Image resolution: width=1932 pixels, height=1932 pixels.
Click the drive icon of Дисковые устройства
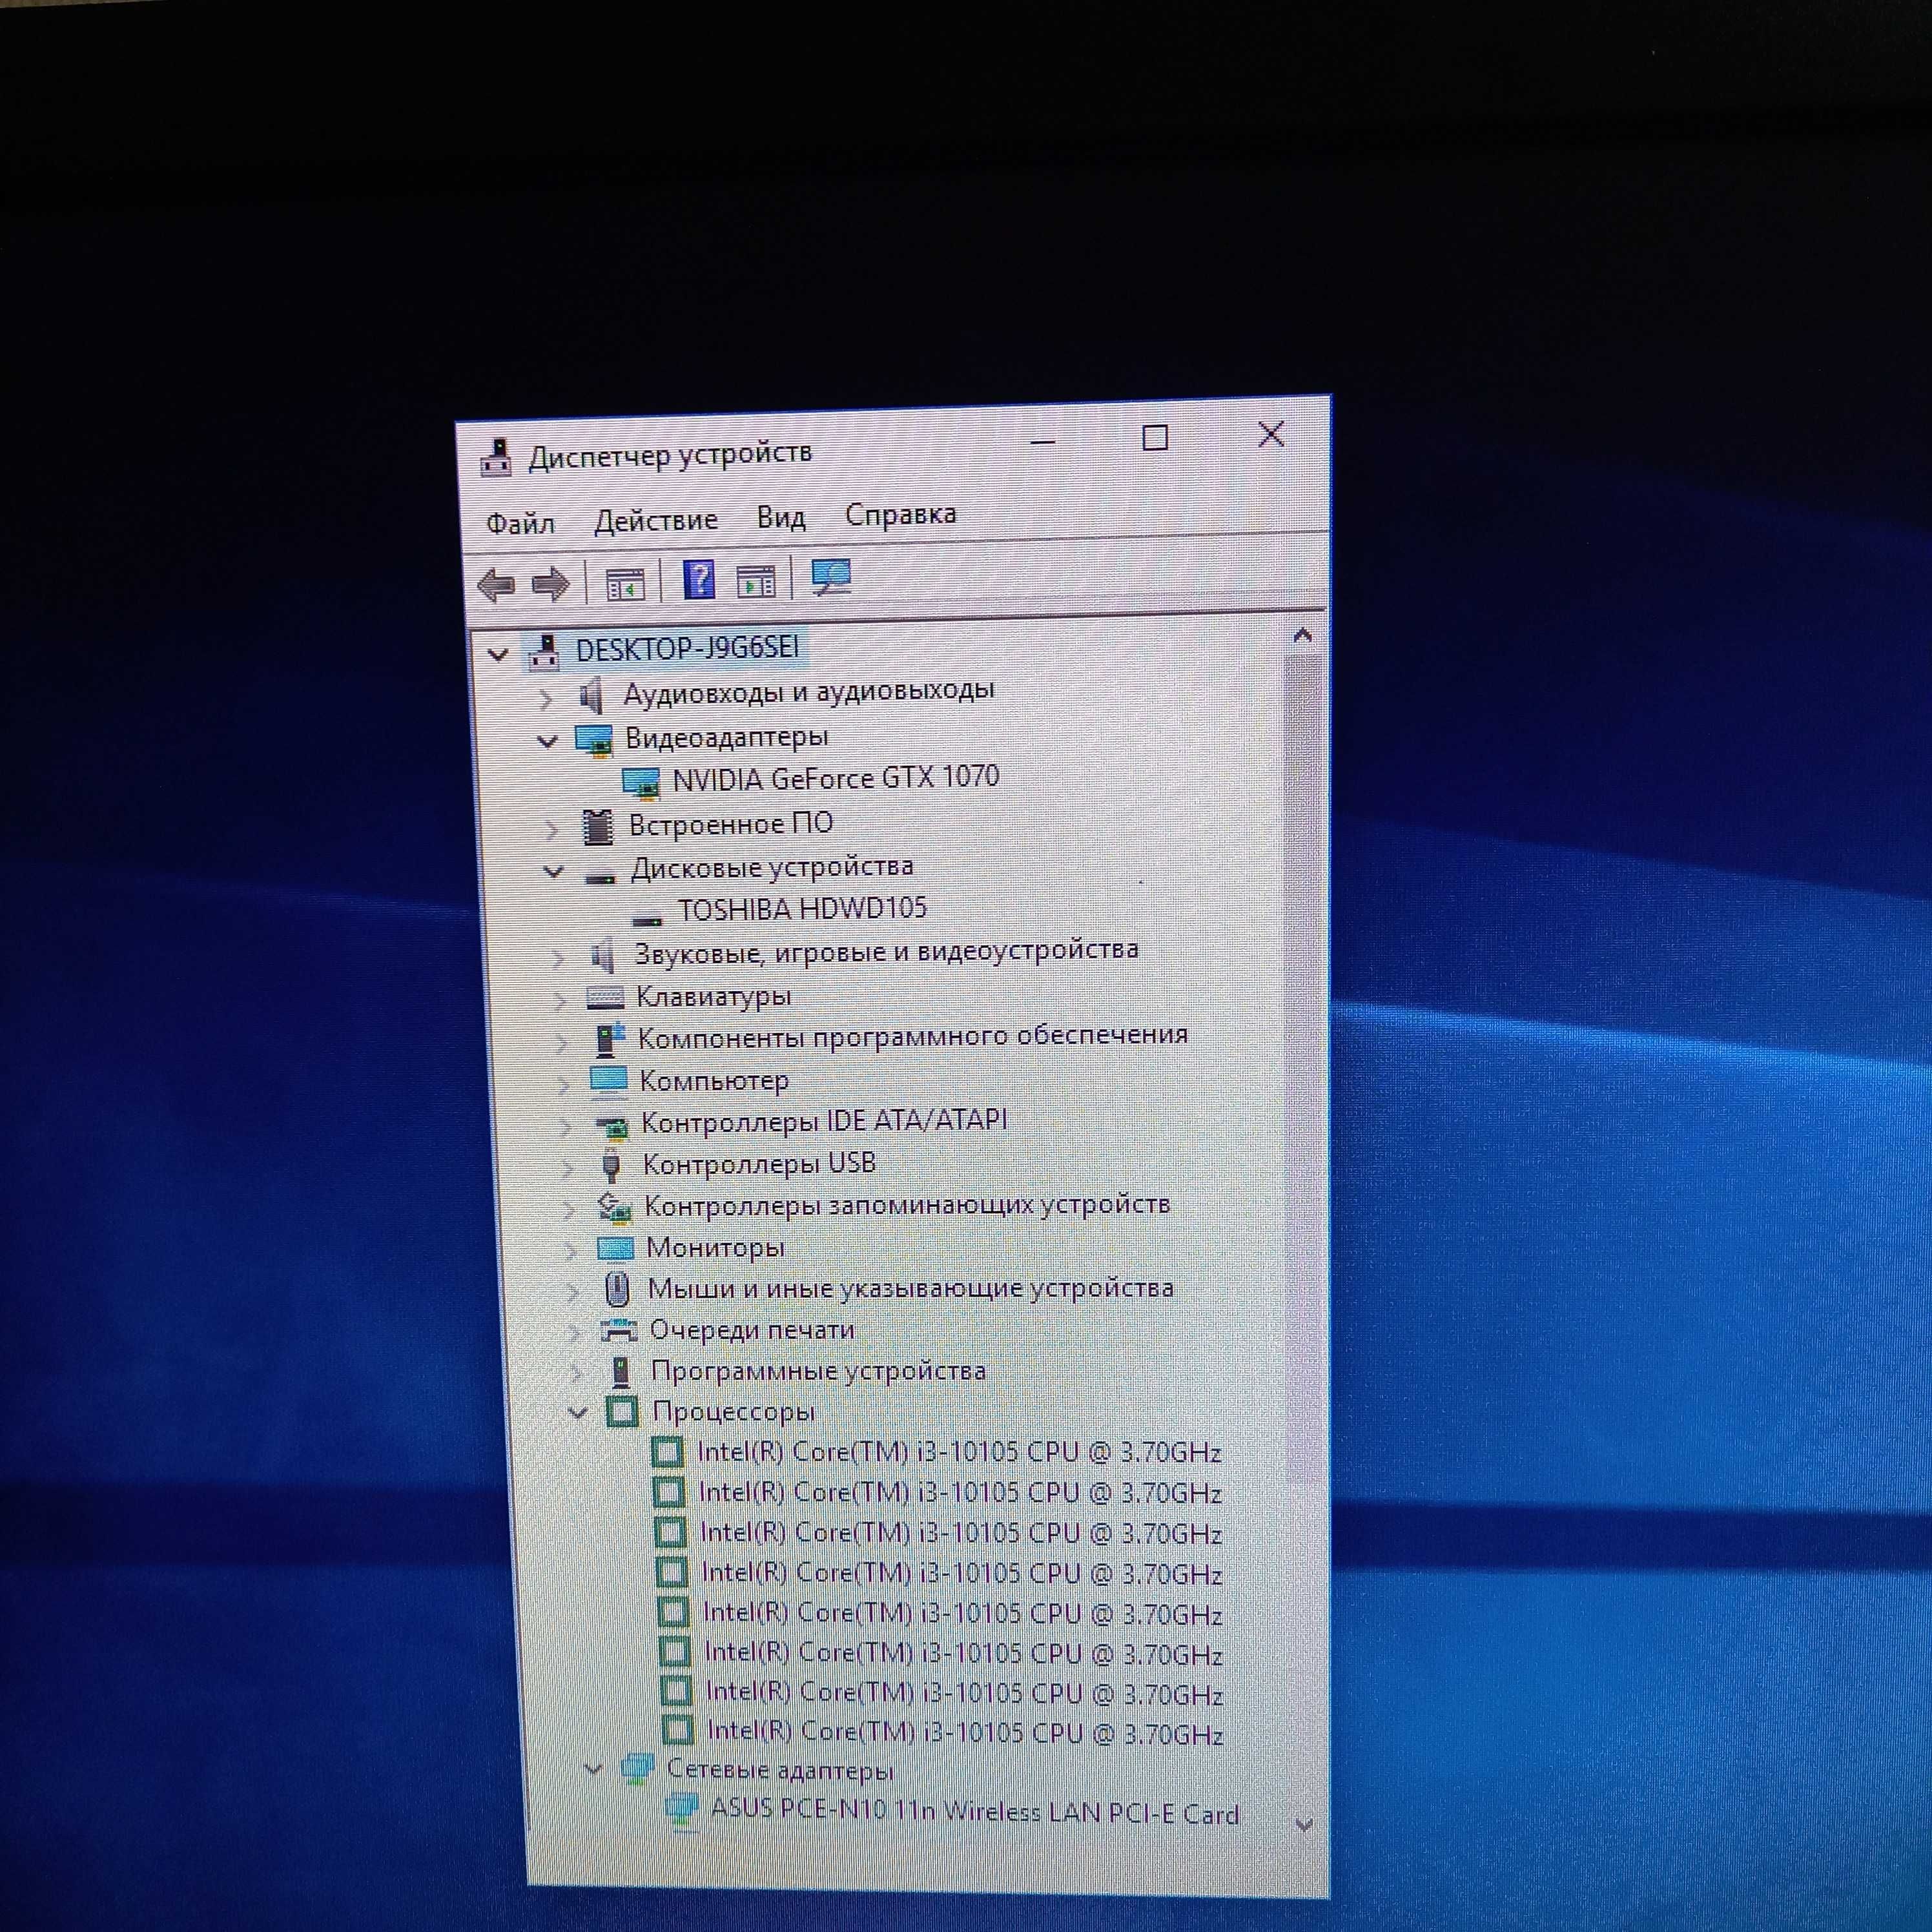click(x=600, y=877)
